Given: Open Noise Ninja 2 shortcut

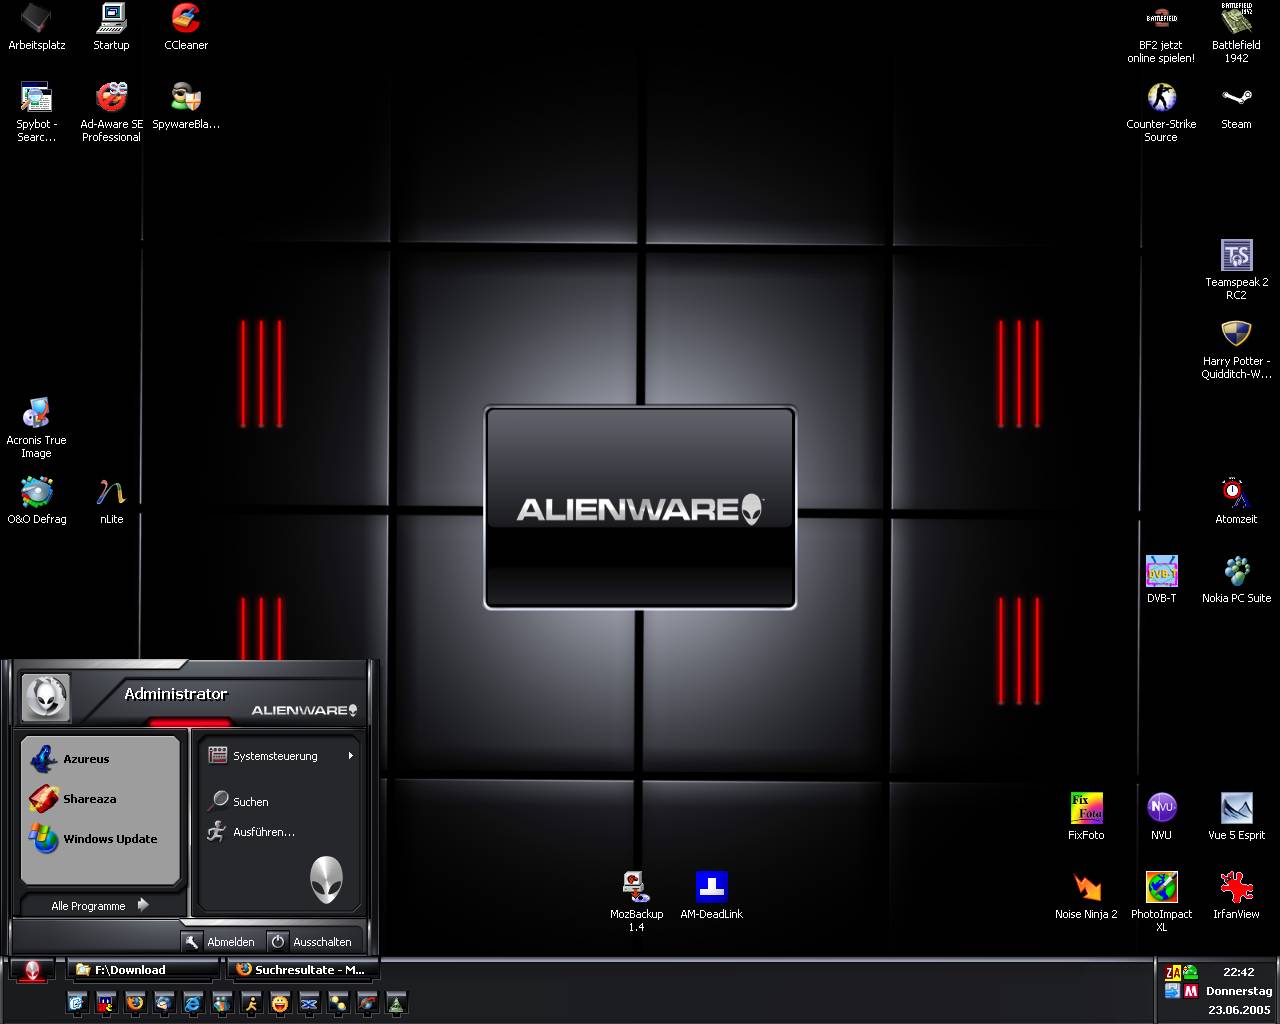Looking at the screenshot, I should (x=1086, y=896).
